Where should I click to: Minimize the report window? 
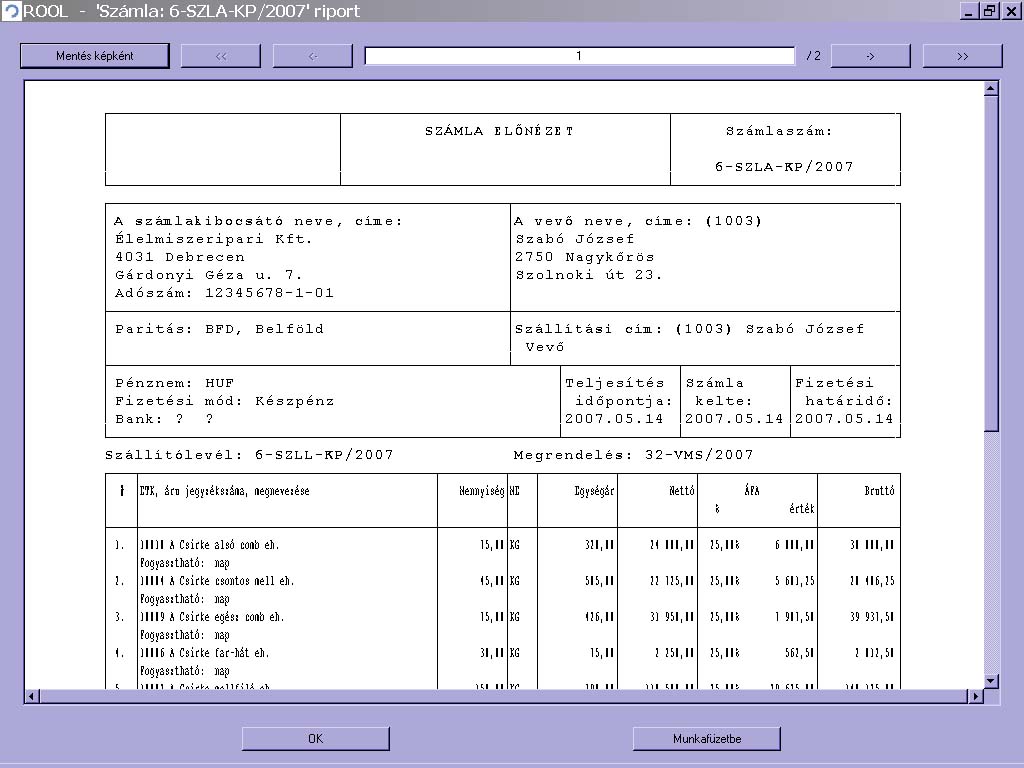(969, 11)
